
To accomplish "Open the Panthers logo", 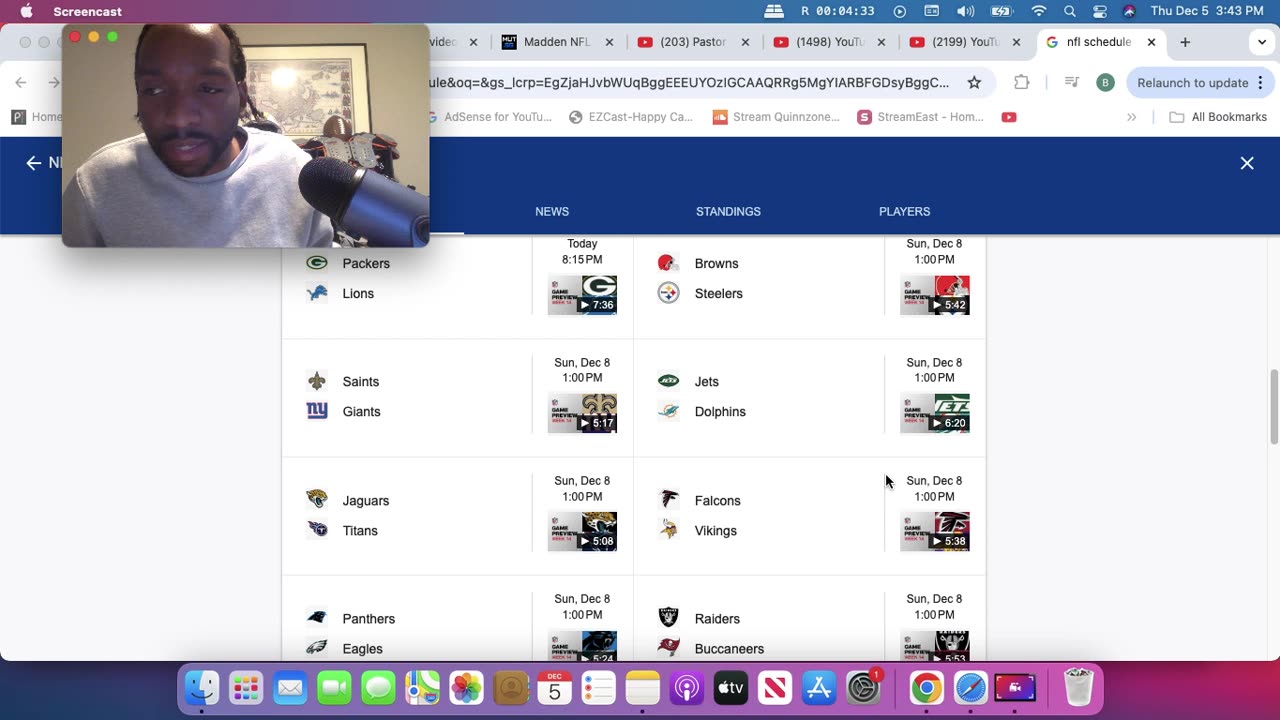I will [317, 618].
